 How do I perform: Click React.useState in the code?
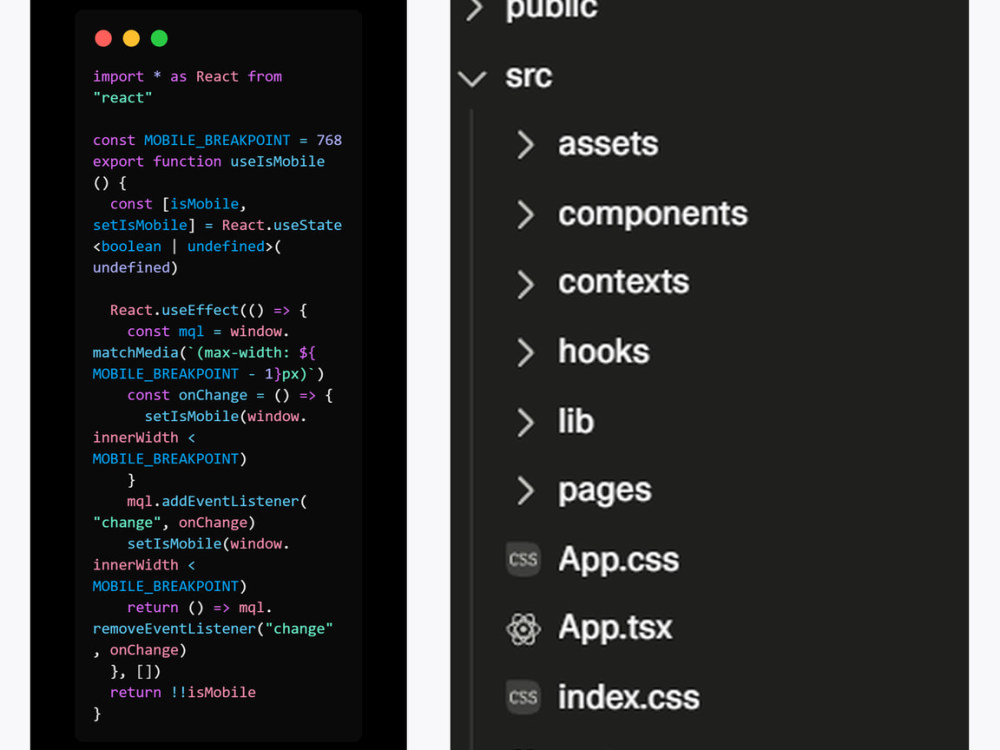(x=282, y=225)
